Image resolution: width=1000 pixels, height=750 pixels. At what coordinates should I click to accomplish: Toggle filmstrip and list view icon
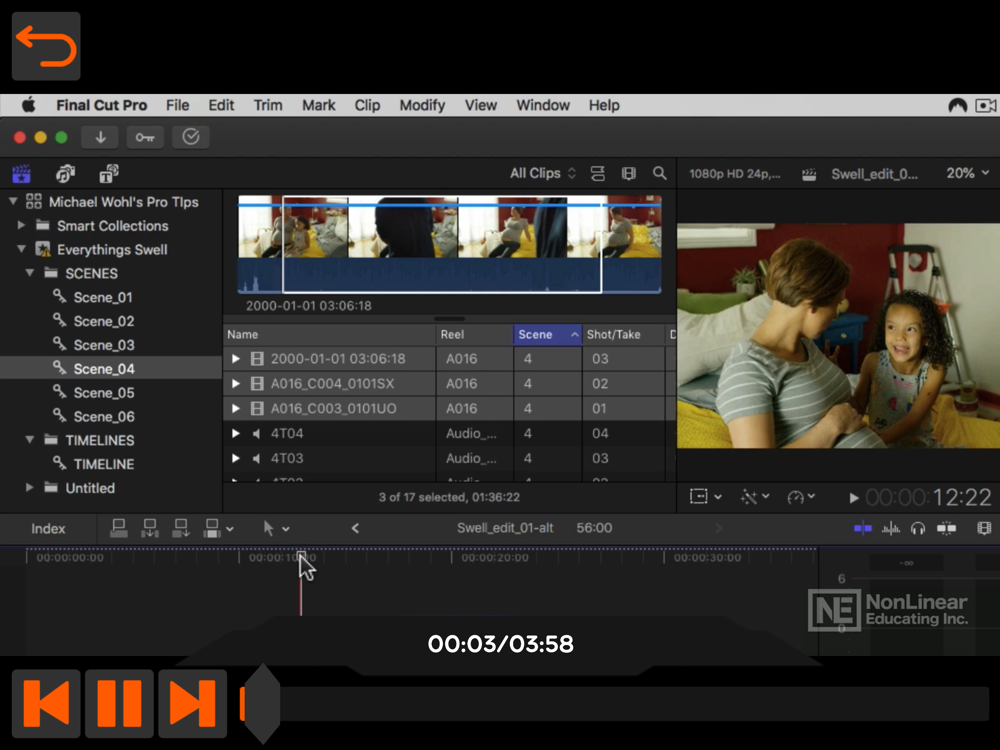click(629, 173)
